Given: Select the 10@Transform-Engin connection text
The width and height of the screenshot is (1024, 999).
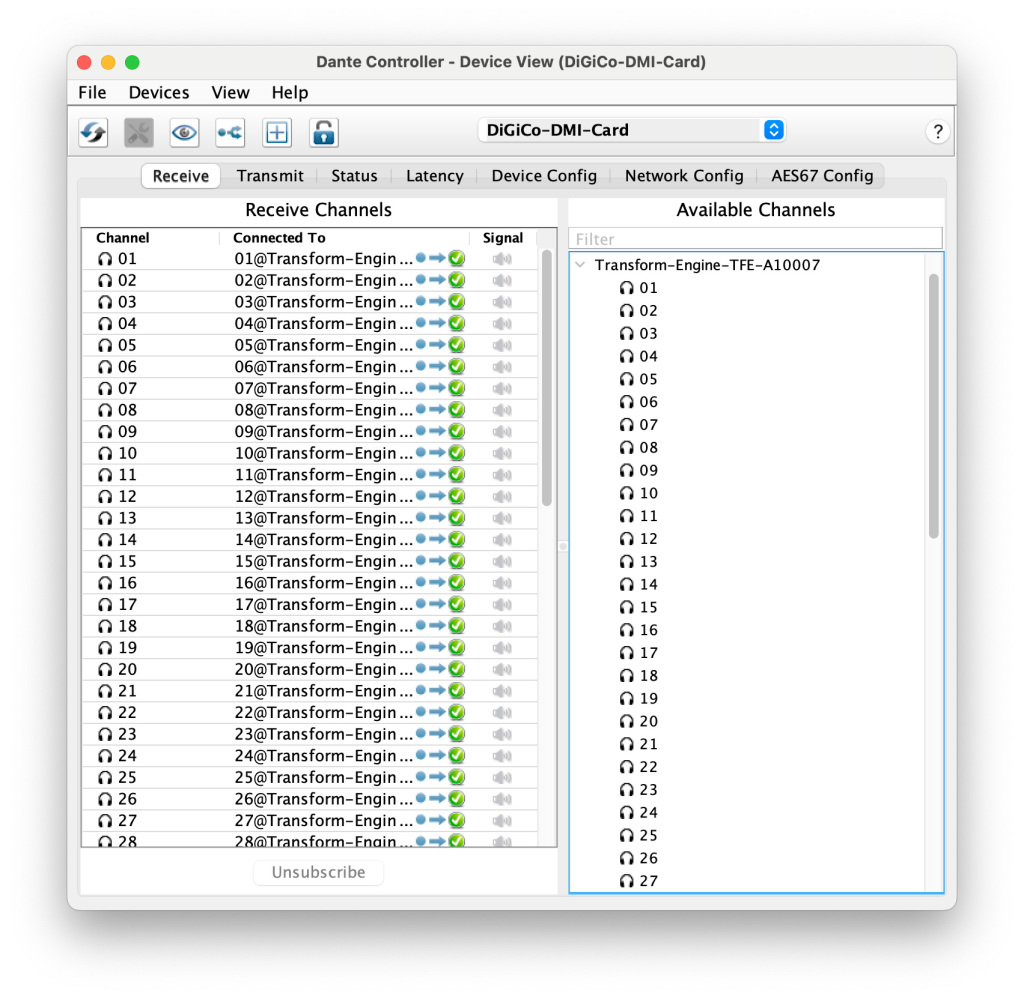Looking at the screenshot, I should tap(323, 453).
